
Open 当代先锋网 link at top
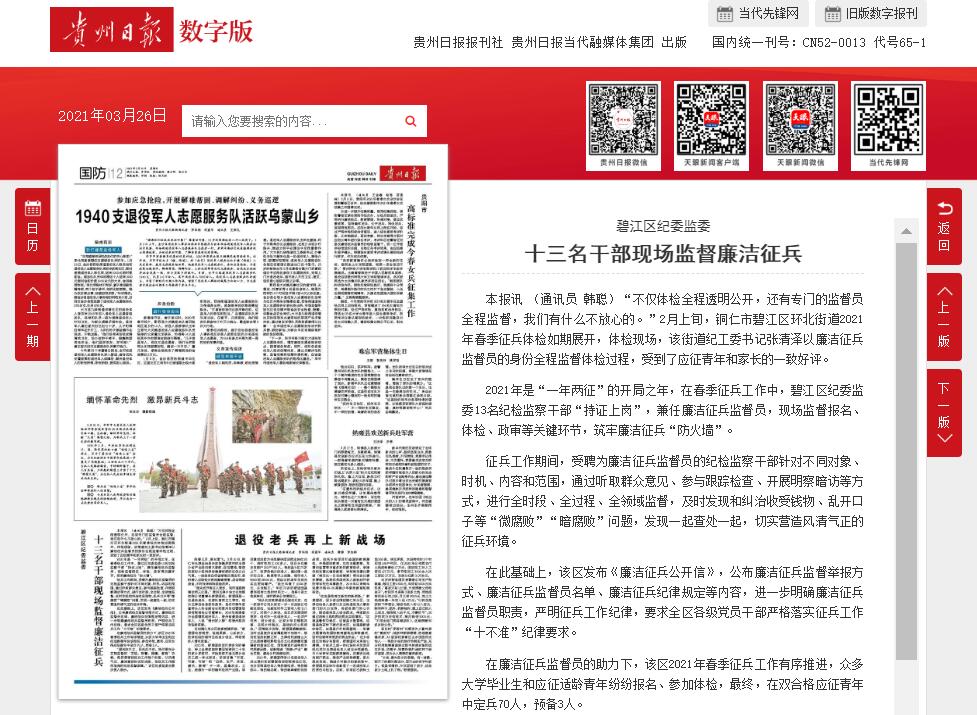[758, 13]
